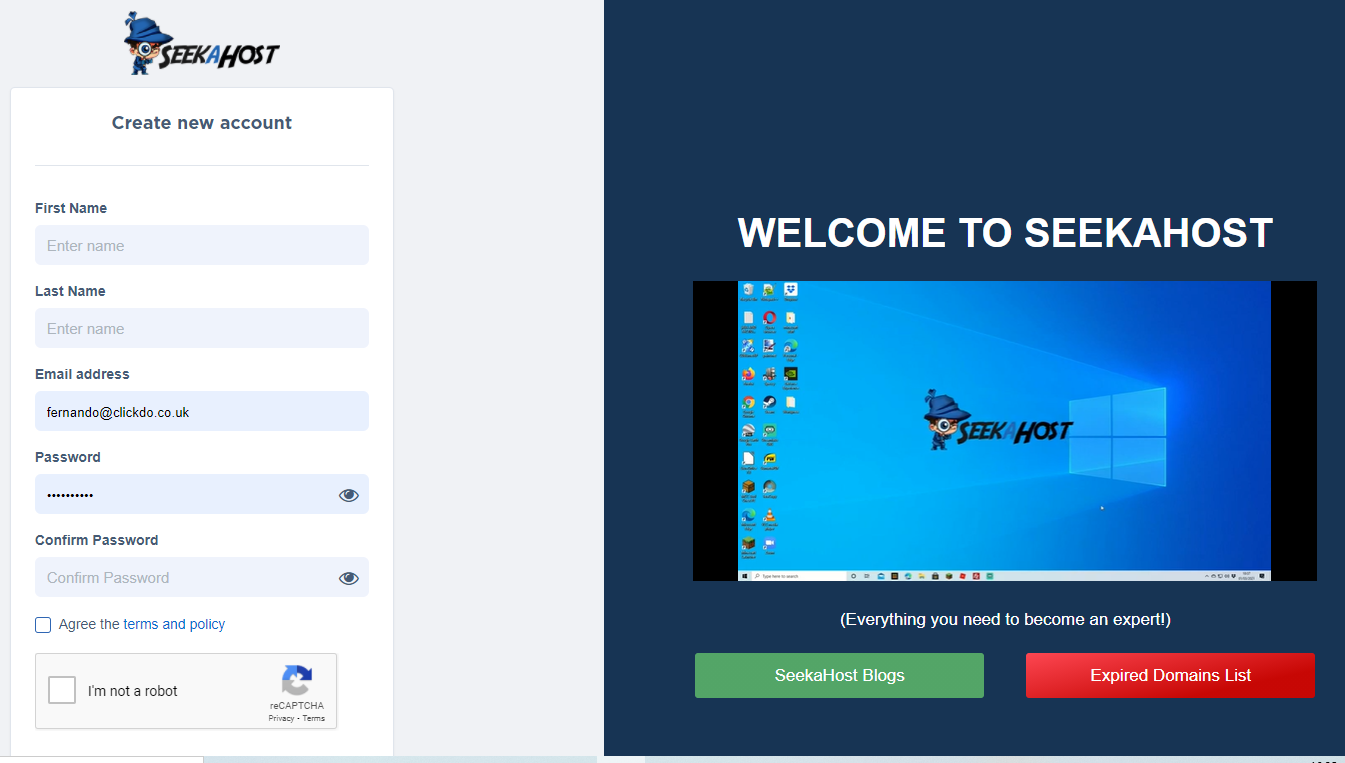
Task: Check the Agree the terms and policy checkbox
Action: pos(43,625)
